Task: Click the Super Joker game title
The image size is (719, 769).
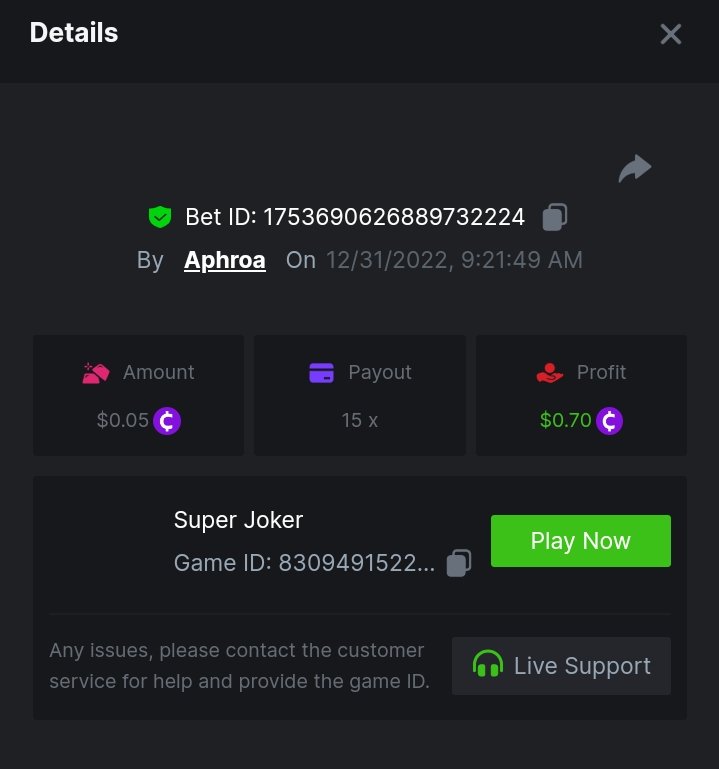Action: coord(238,520)
